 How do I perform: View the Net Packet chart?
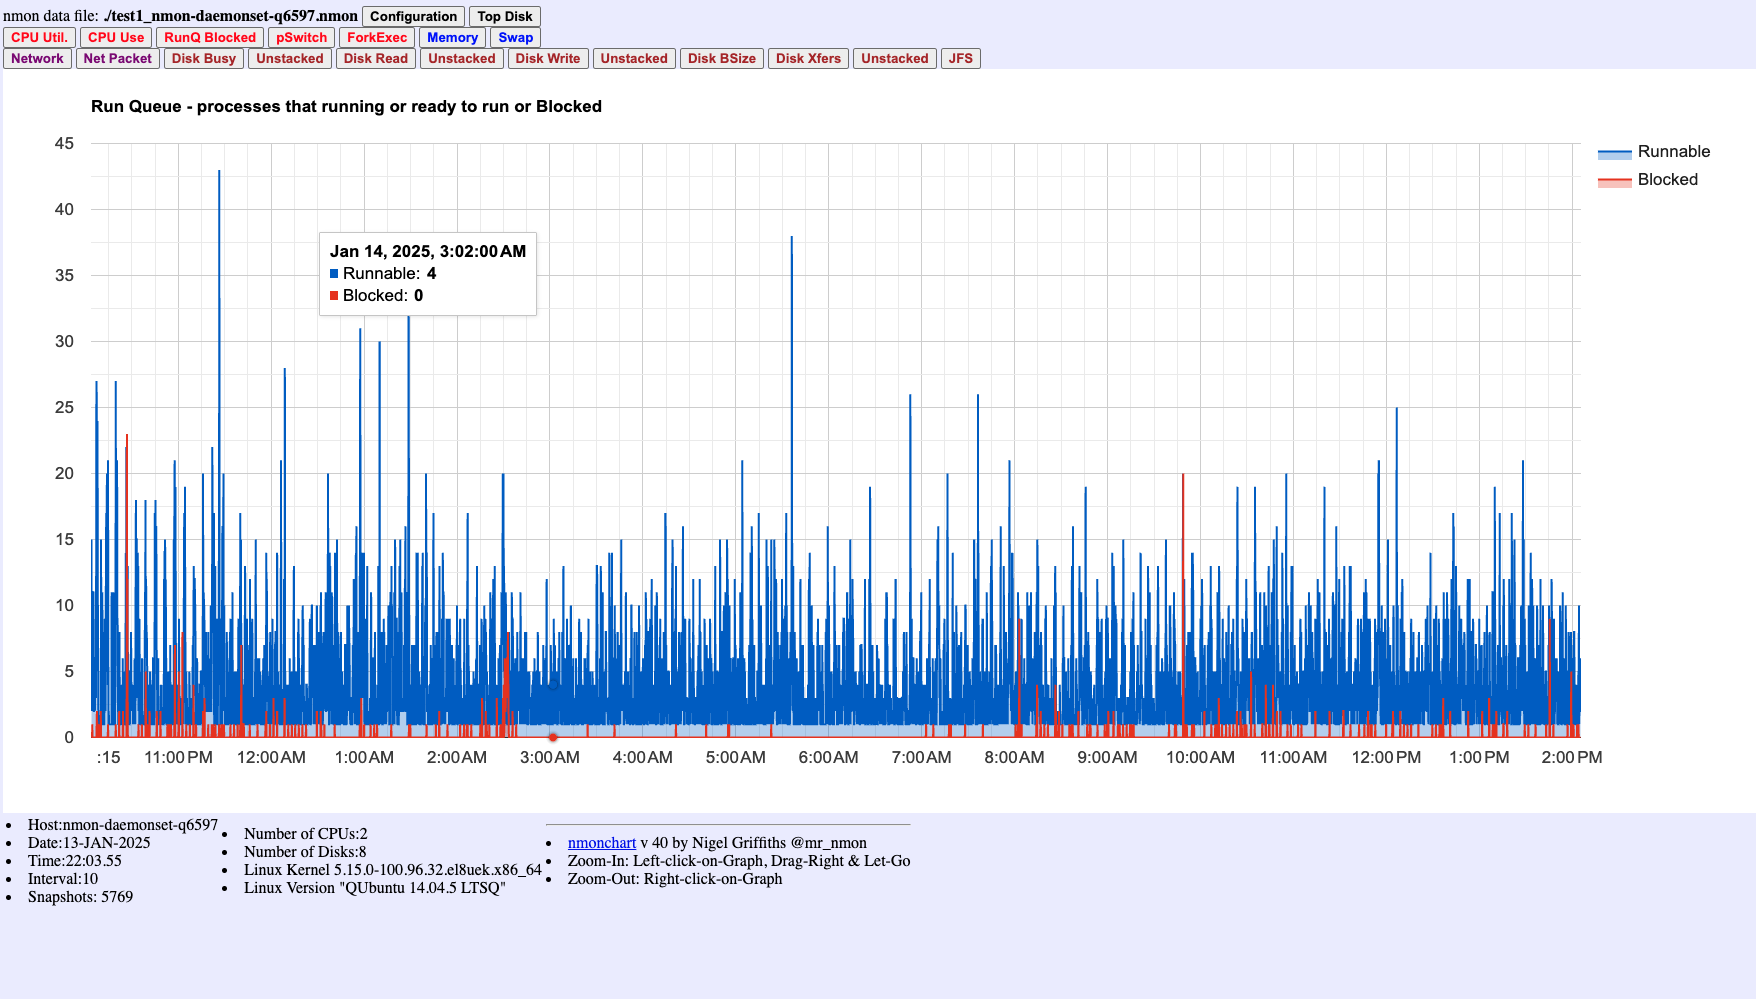pyautogui.click(x=117, y=58)
